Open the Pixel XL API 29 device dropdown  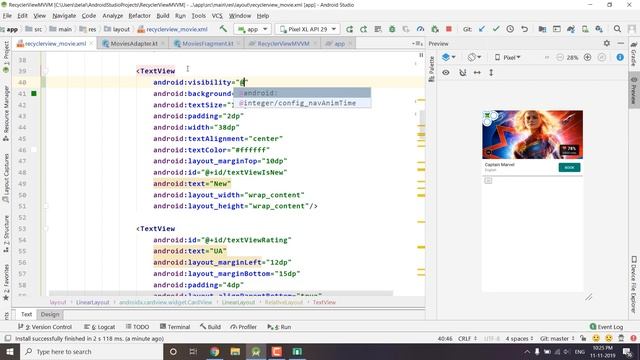click(308, 29)
